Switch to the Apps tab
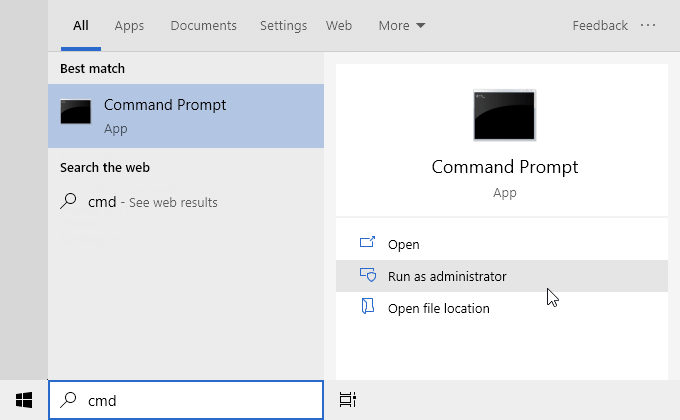The image size is (680, 420). (129, 25)
